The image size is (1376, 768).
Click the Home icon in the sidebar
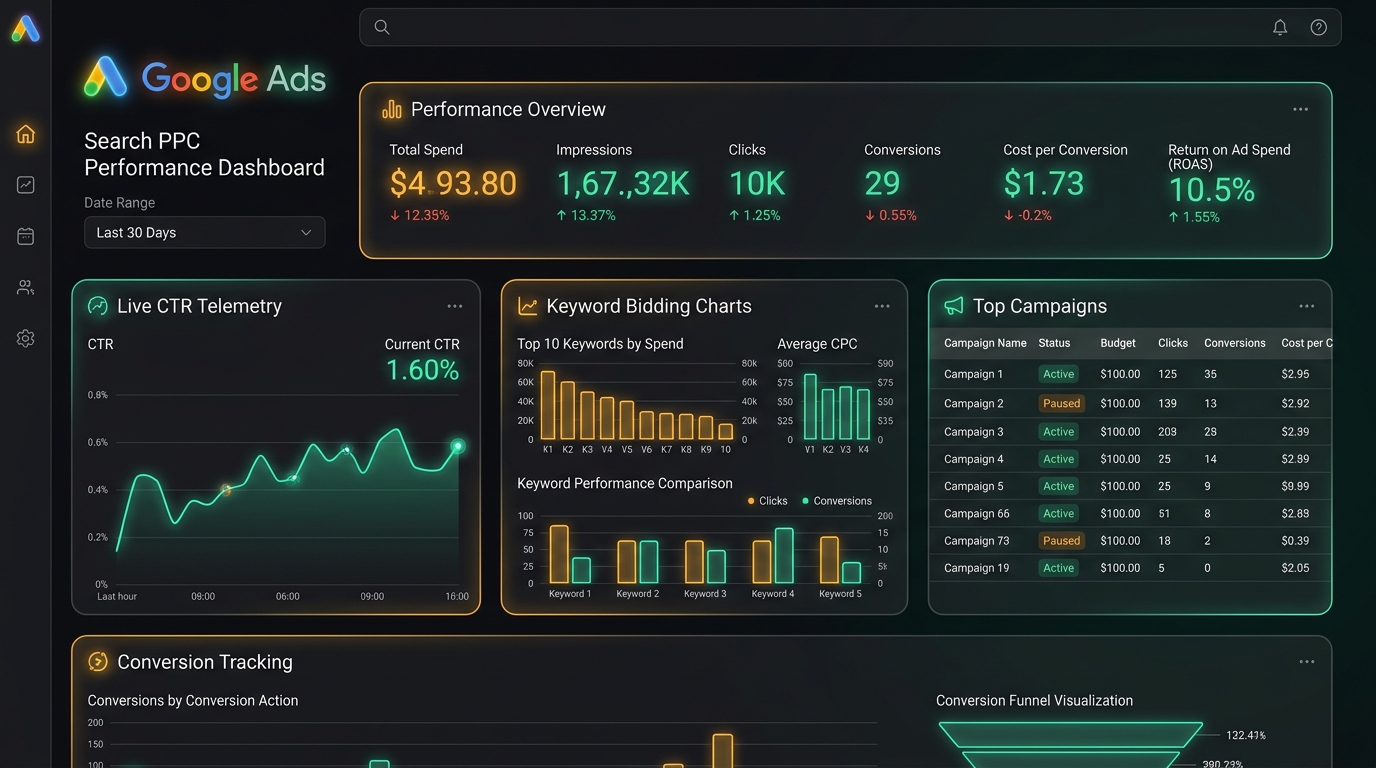click(26, 134)
